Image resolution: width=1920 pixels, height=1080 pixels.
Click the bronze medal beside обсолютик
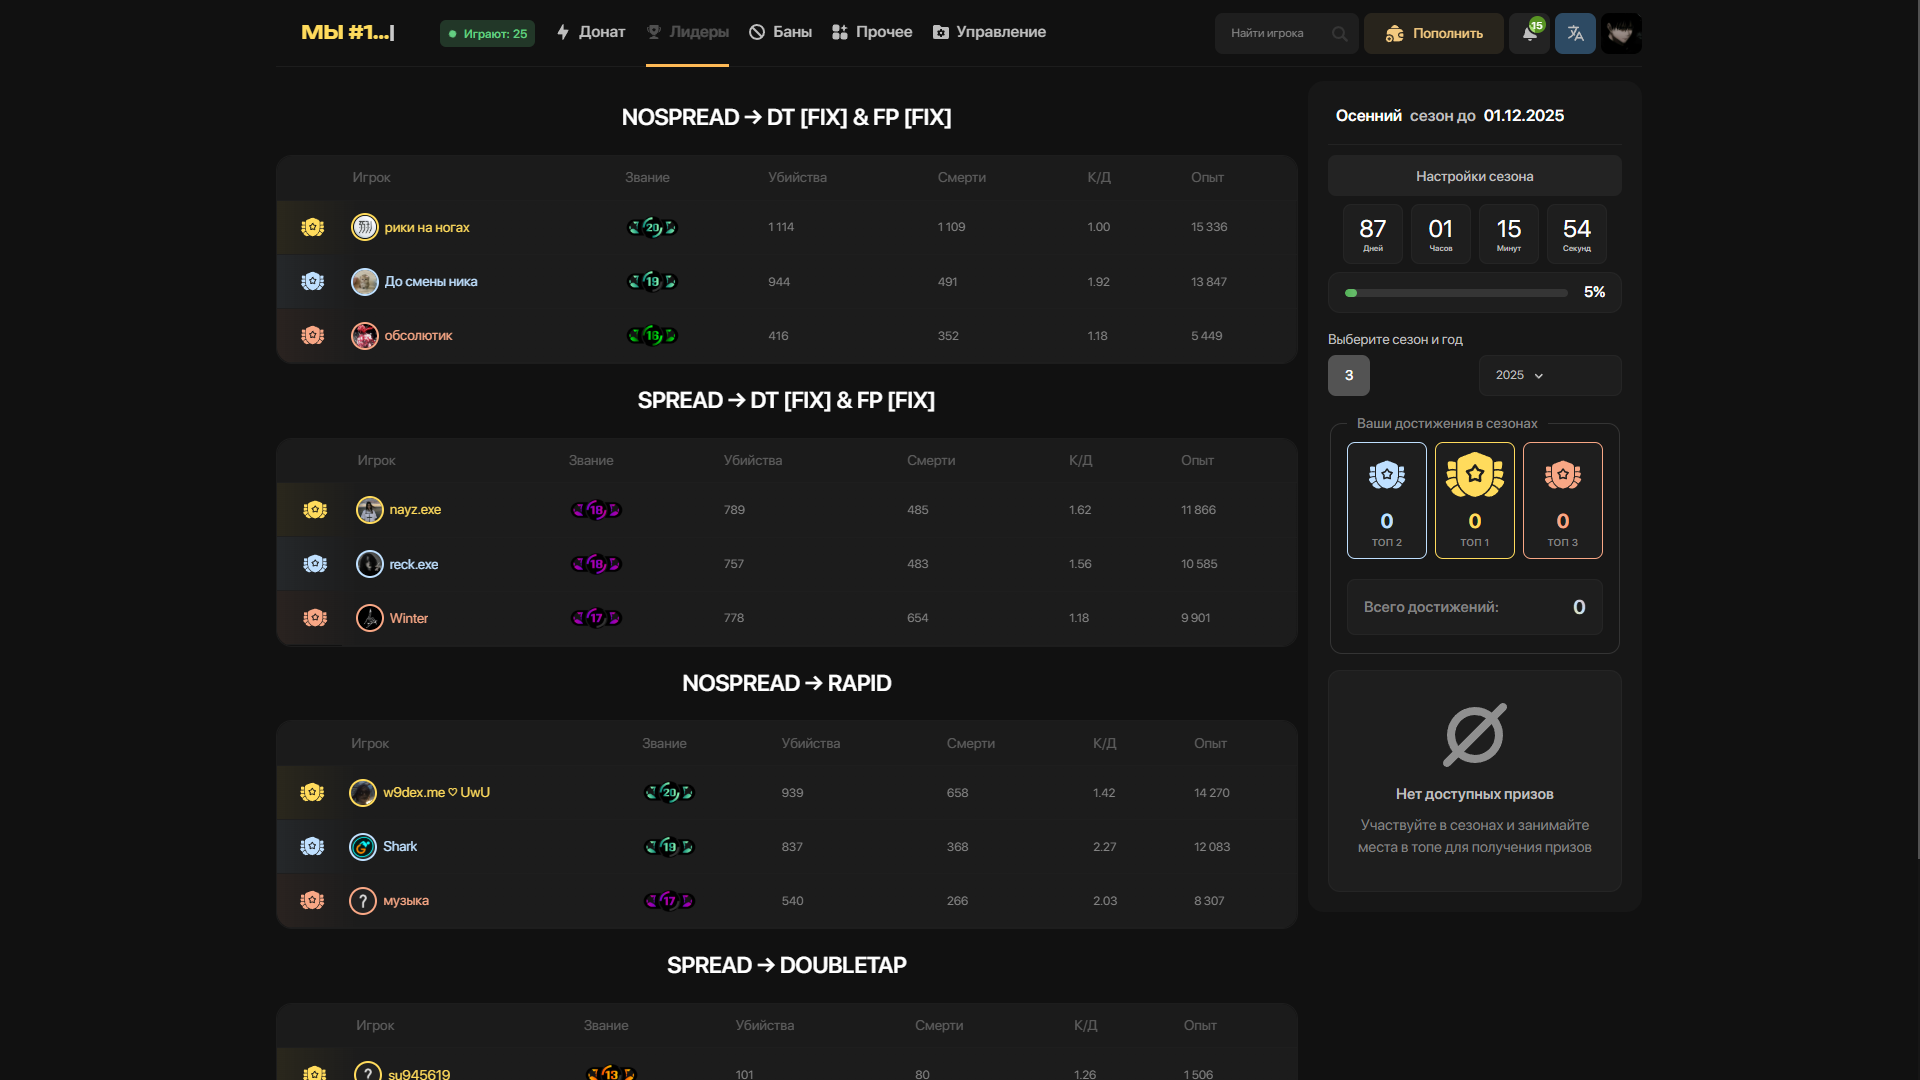313,335
